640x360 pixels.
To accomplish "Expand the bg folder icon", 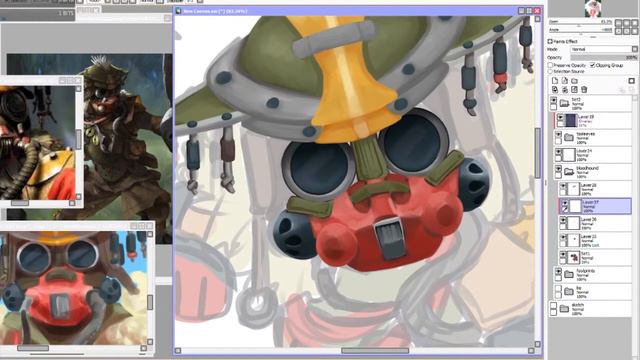I will [x=569, y=292].
